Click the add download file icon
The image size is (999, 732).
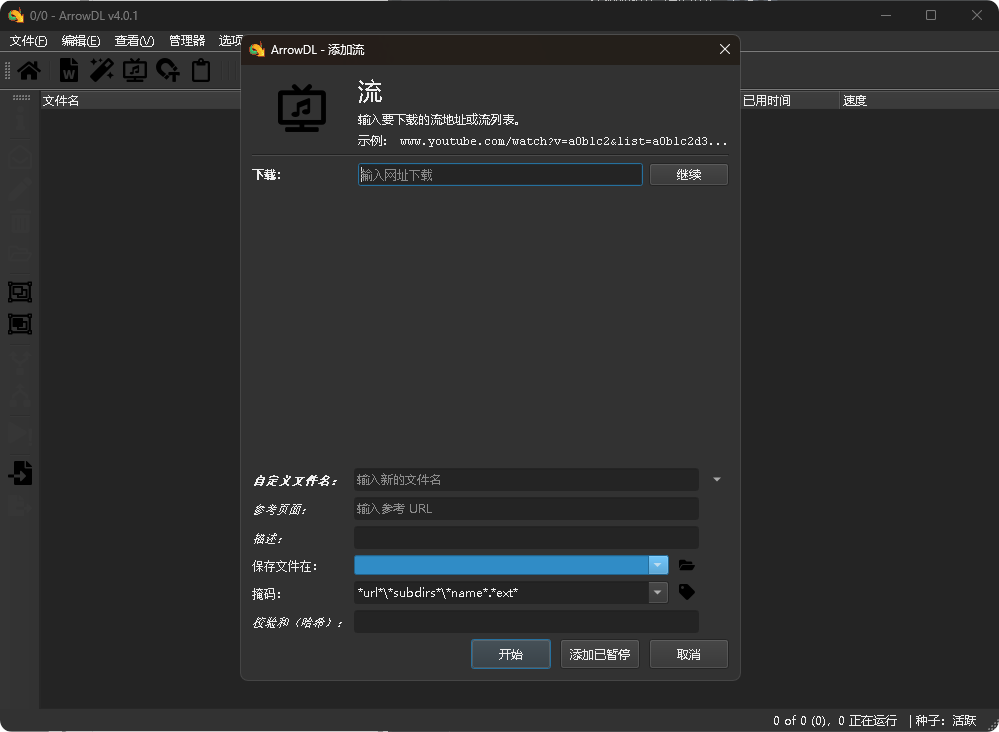(69, 70)
